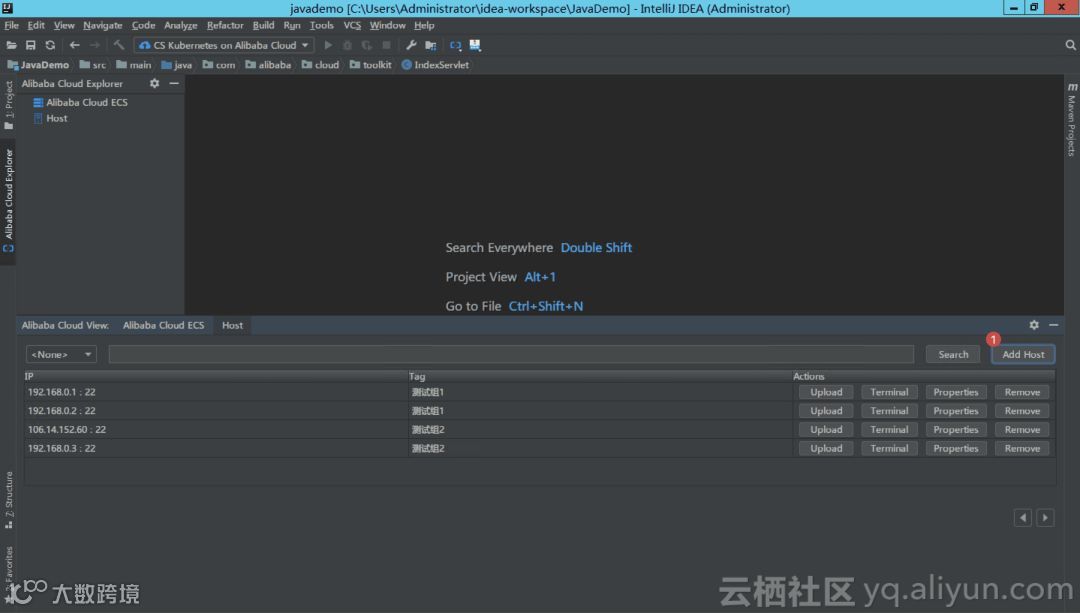This screenshot has height=613, width=1080.
Task: Click the Stop square icon
Action: (x=386, y=45)
